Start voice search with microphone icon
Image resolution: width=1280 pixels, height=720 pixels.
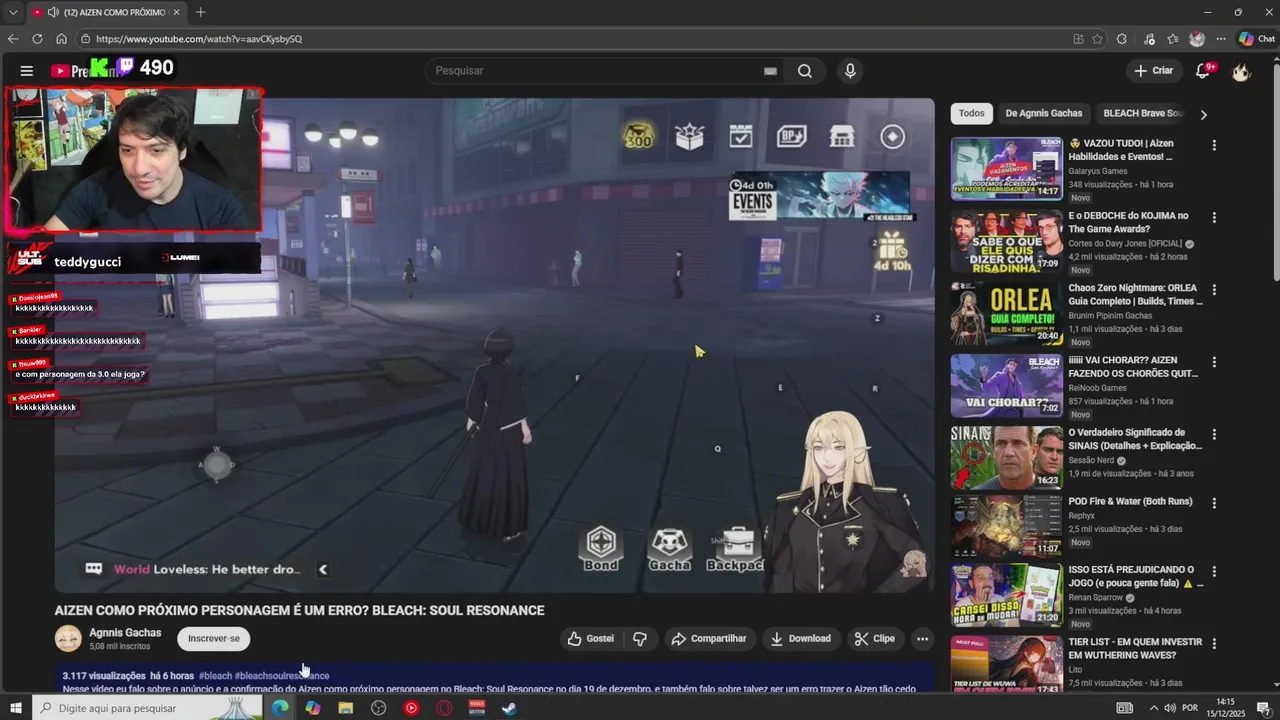[x=850, y=71]
